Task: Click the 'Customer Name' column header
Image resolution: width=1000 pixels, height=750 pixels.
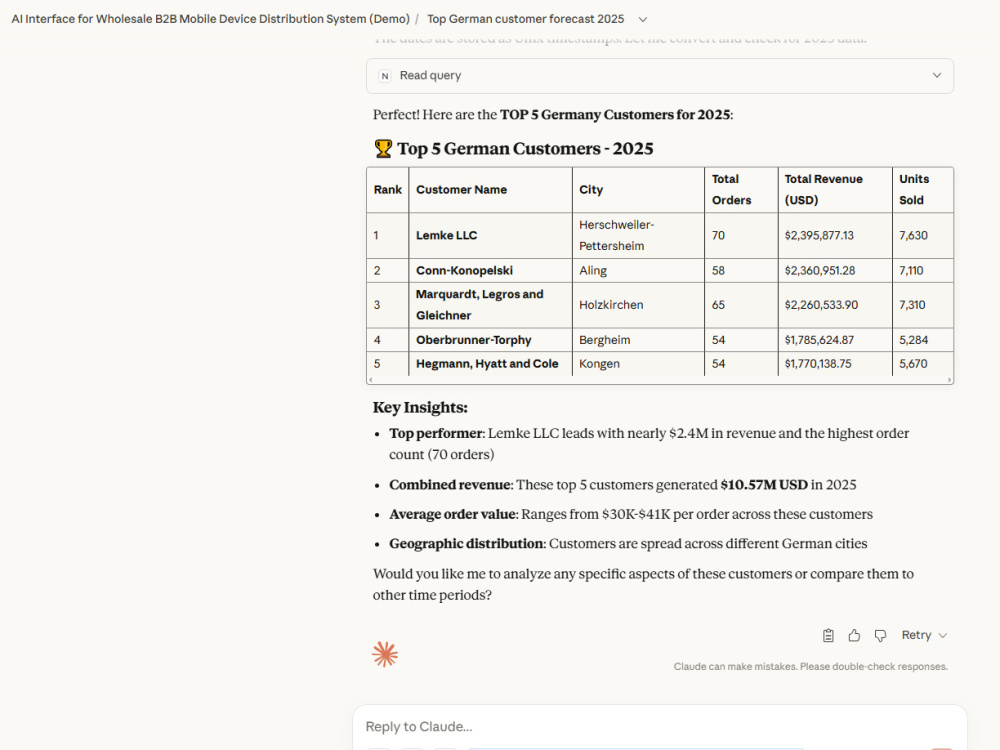Action: coord(490,189)
